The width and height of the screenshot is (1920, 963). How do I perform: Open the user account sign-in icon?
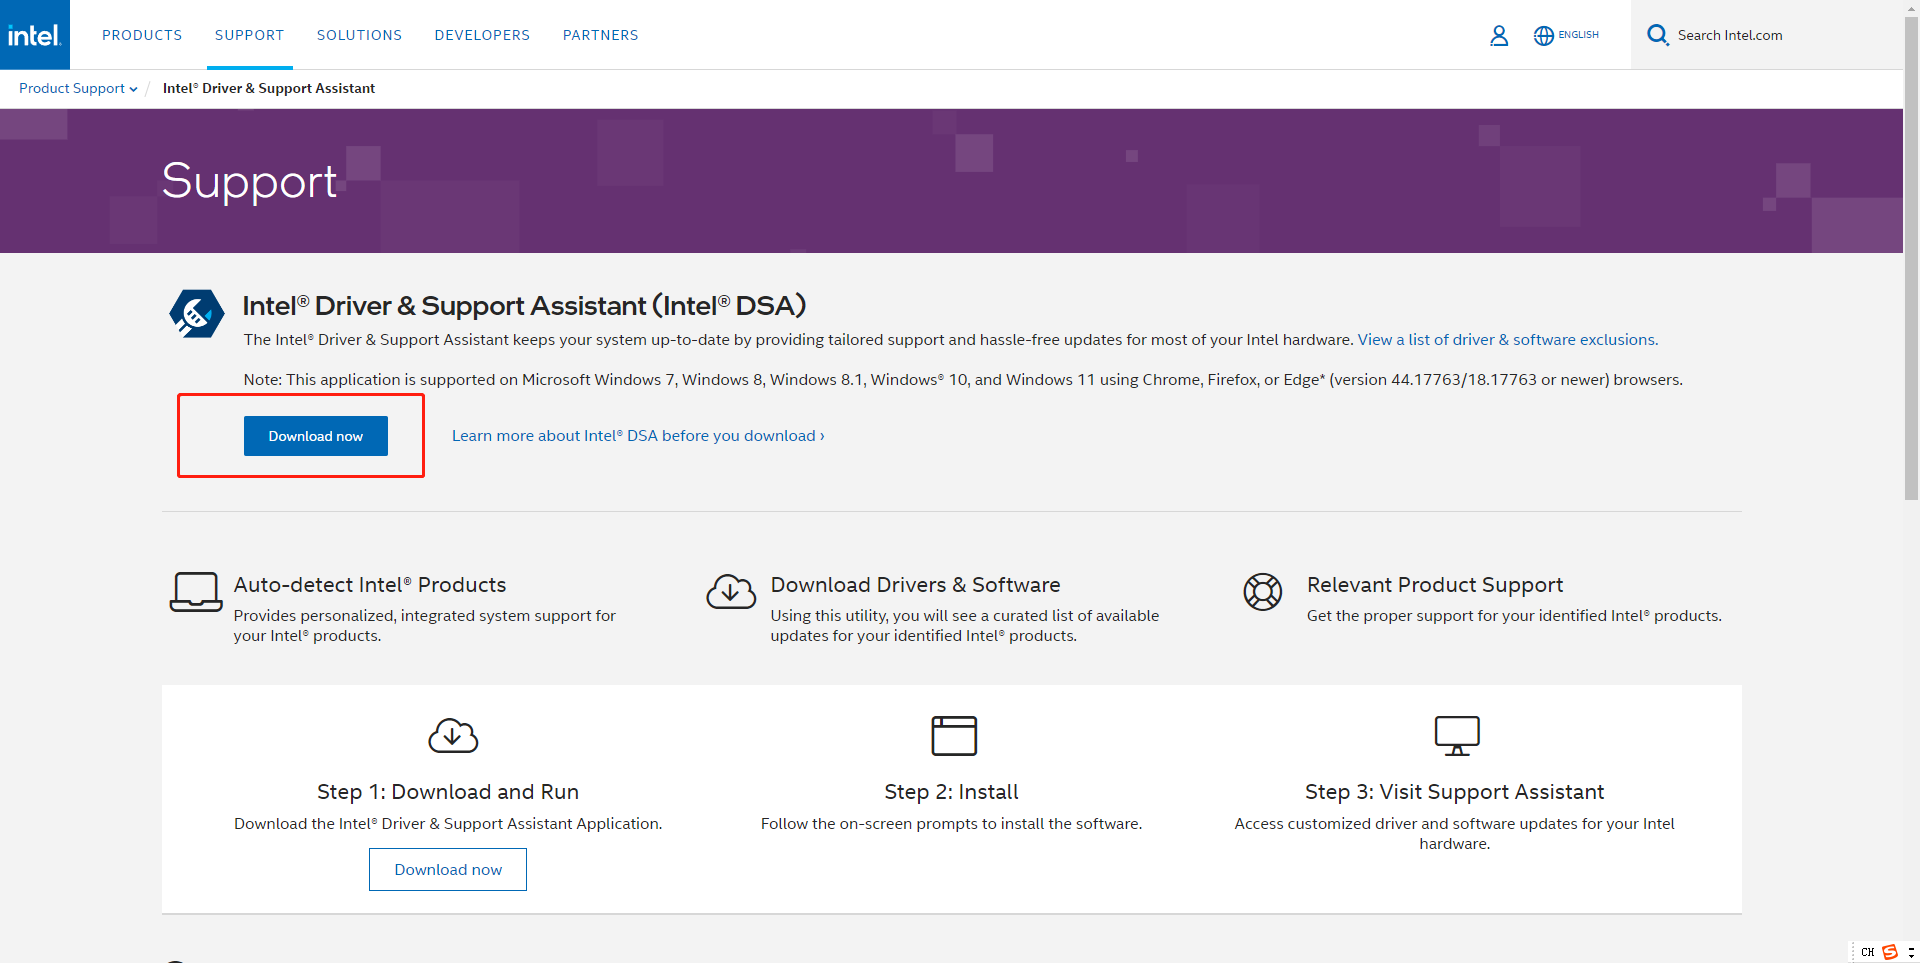(1498, 36)
